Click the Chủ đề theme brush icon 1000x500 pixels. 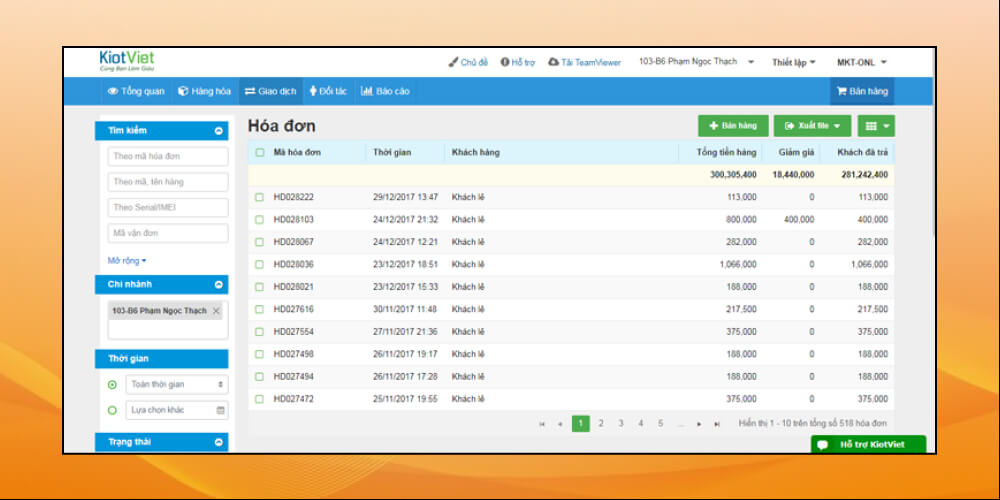[453, 62]
